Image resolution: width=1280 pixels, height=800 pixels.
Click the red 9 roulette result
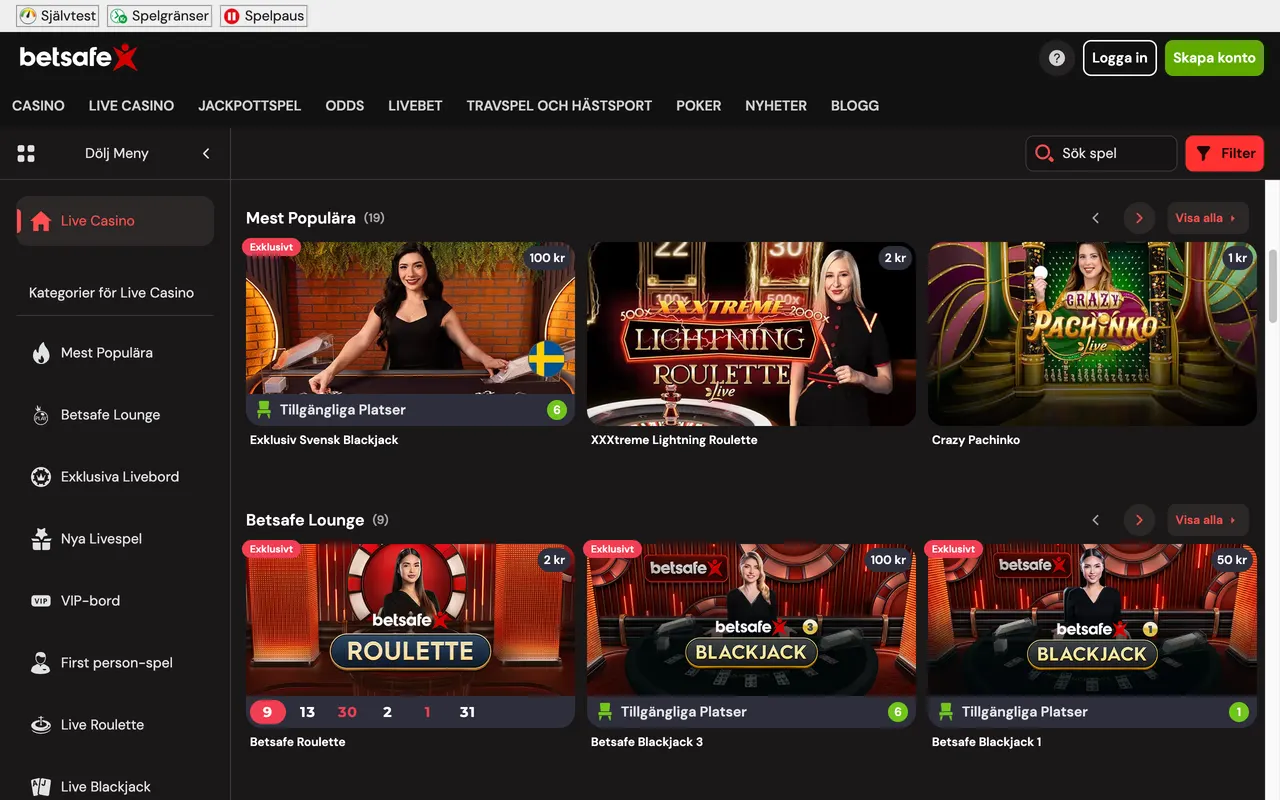click(x=267, y=712)
